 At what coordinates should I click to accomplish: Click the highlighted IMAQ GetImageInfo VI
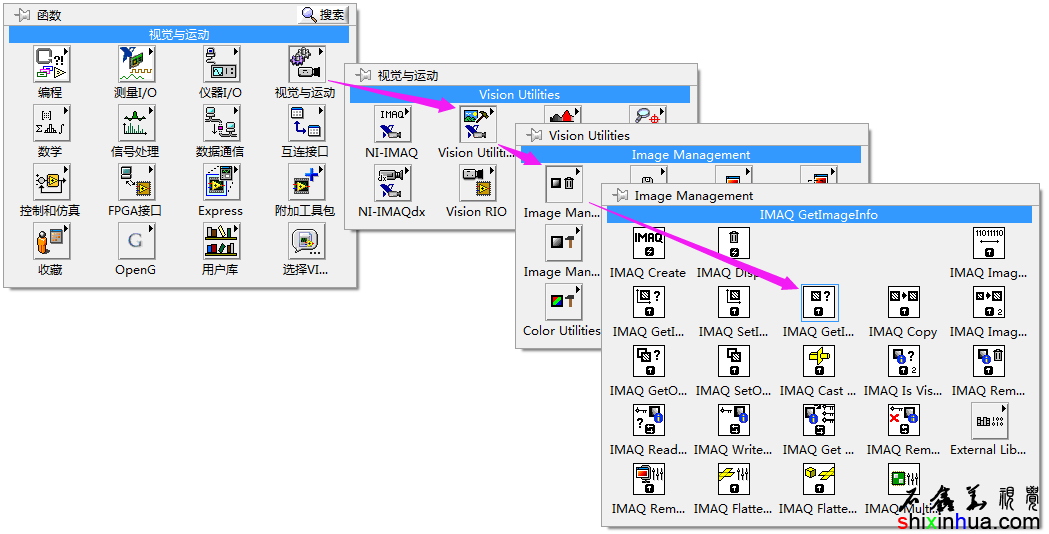click(x=819, y=303)
